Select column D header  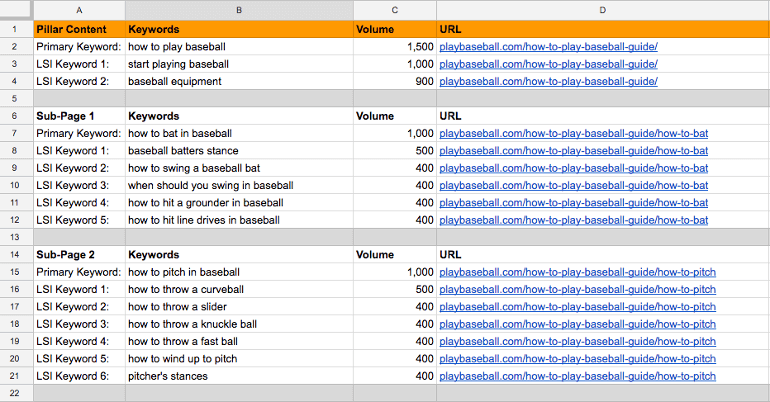[603, 10]
